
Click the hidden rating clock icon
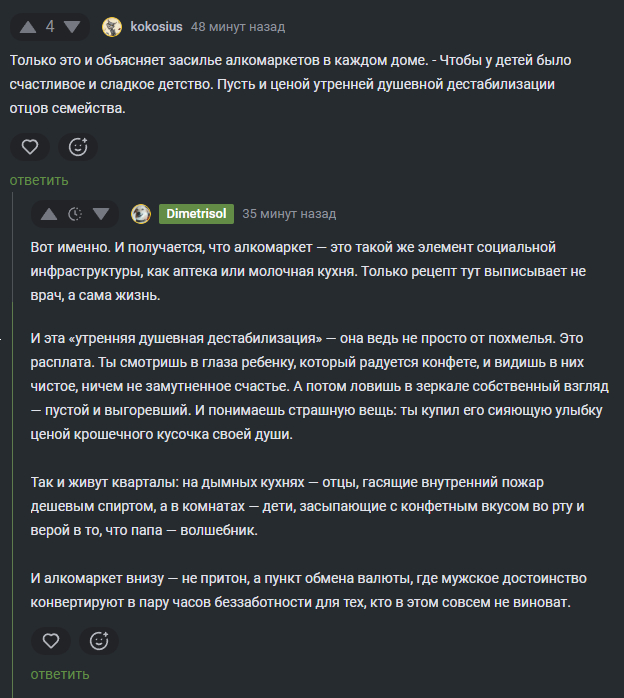click(x=74, y=214)
